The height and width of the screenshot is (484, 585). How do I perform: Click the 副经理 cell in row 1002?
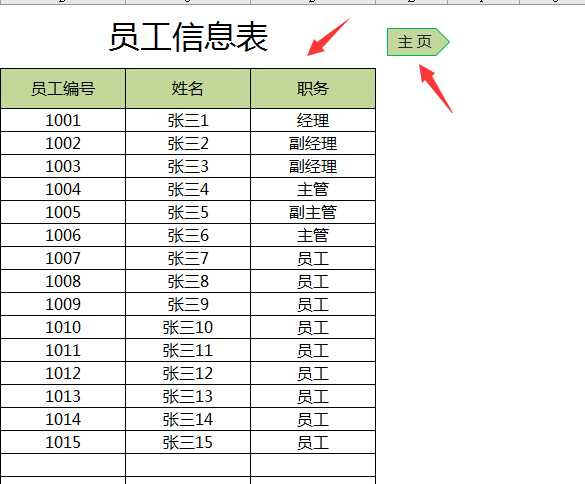(x=313, y=143)
